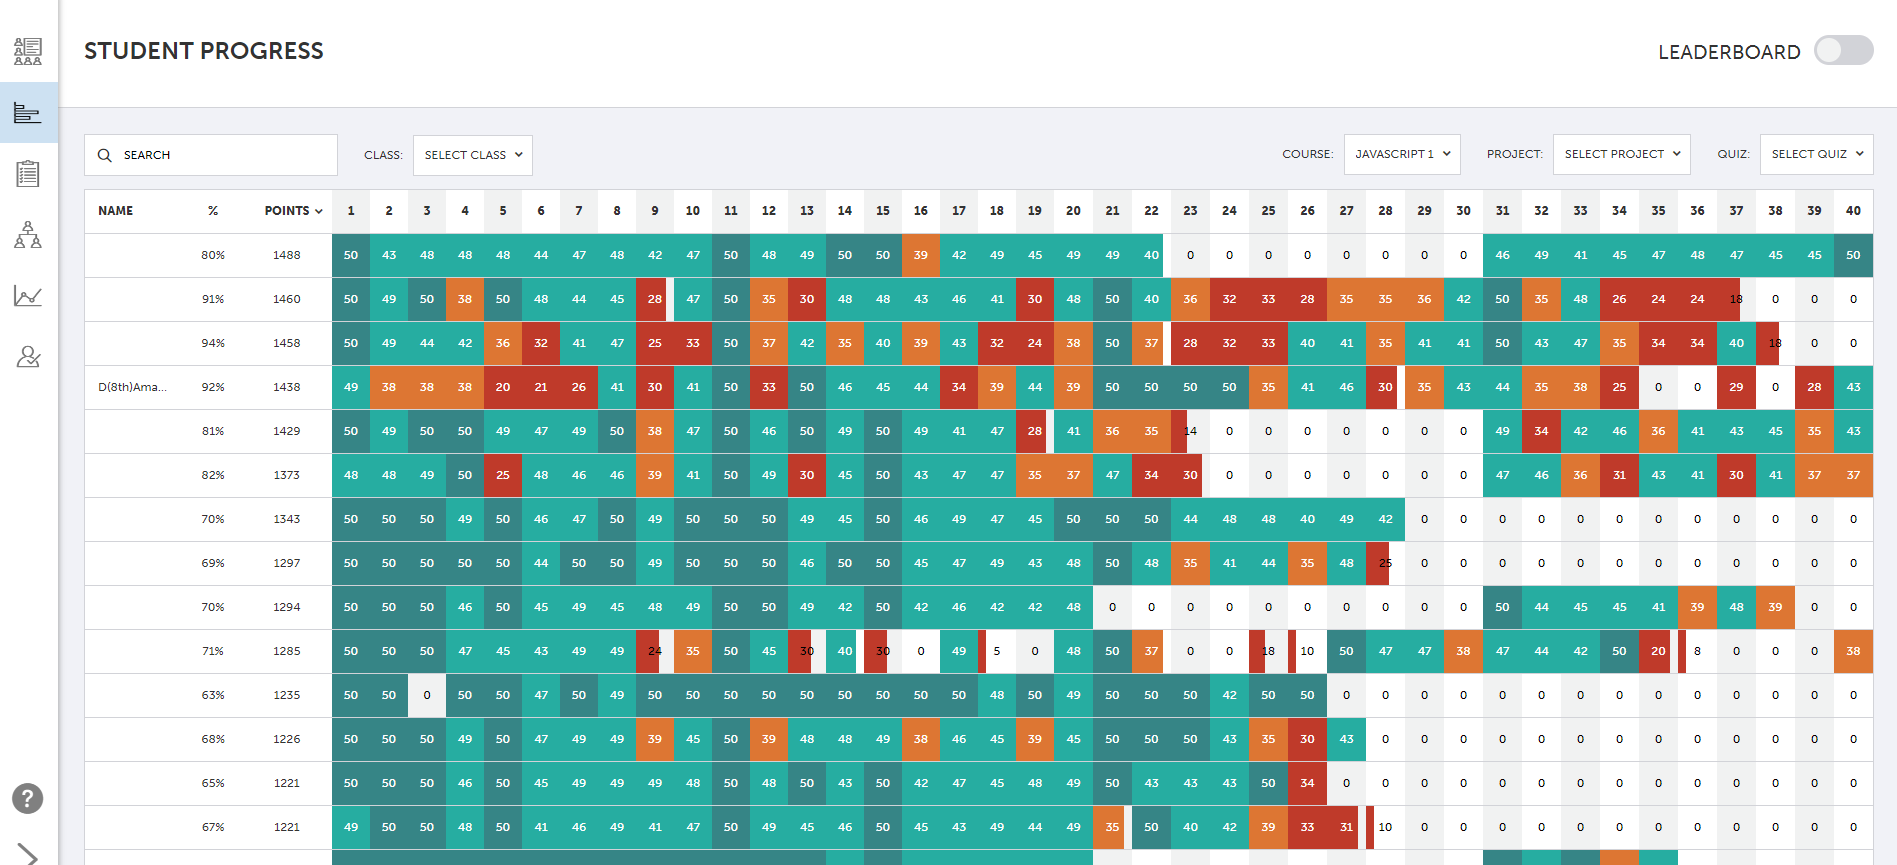Sort by the Points column header
This screenshot has width=1897, height=865.
click(x=293, y=211)
